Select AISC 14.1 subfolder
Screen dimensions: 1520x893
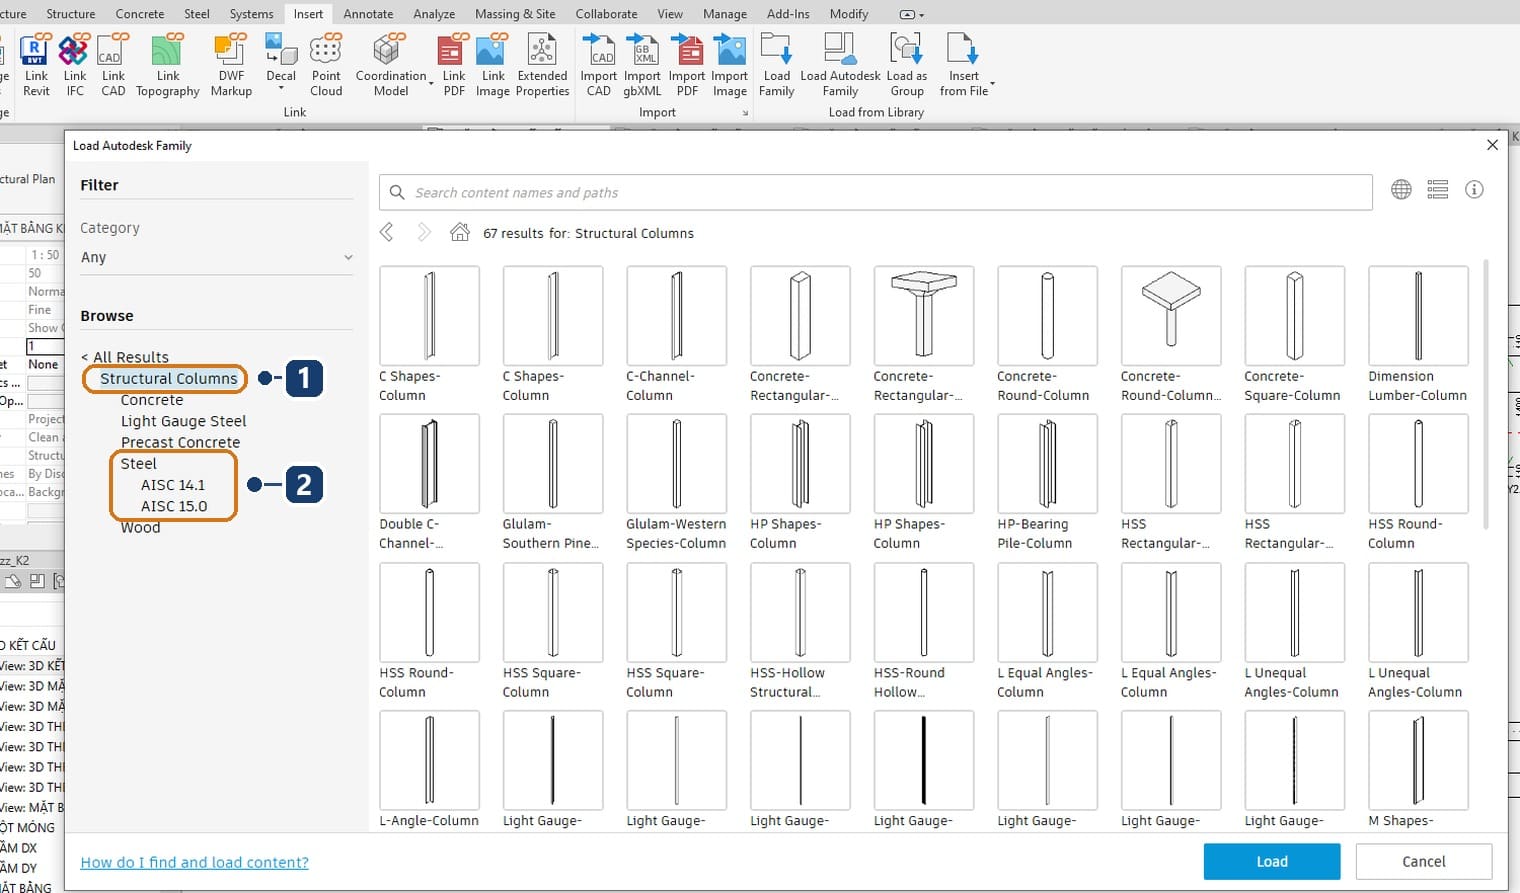point(172,485)
